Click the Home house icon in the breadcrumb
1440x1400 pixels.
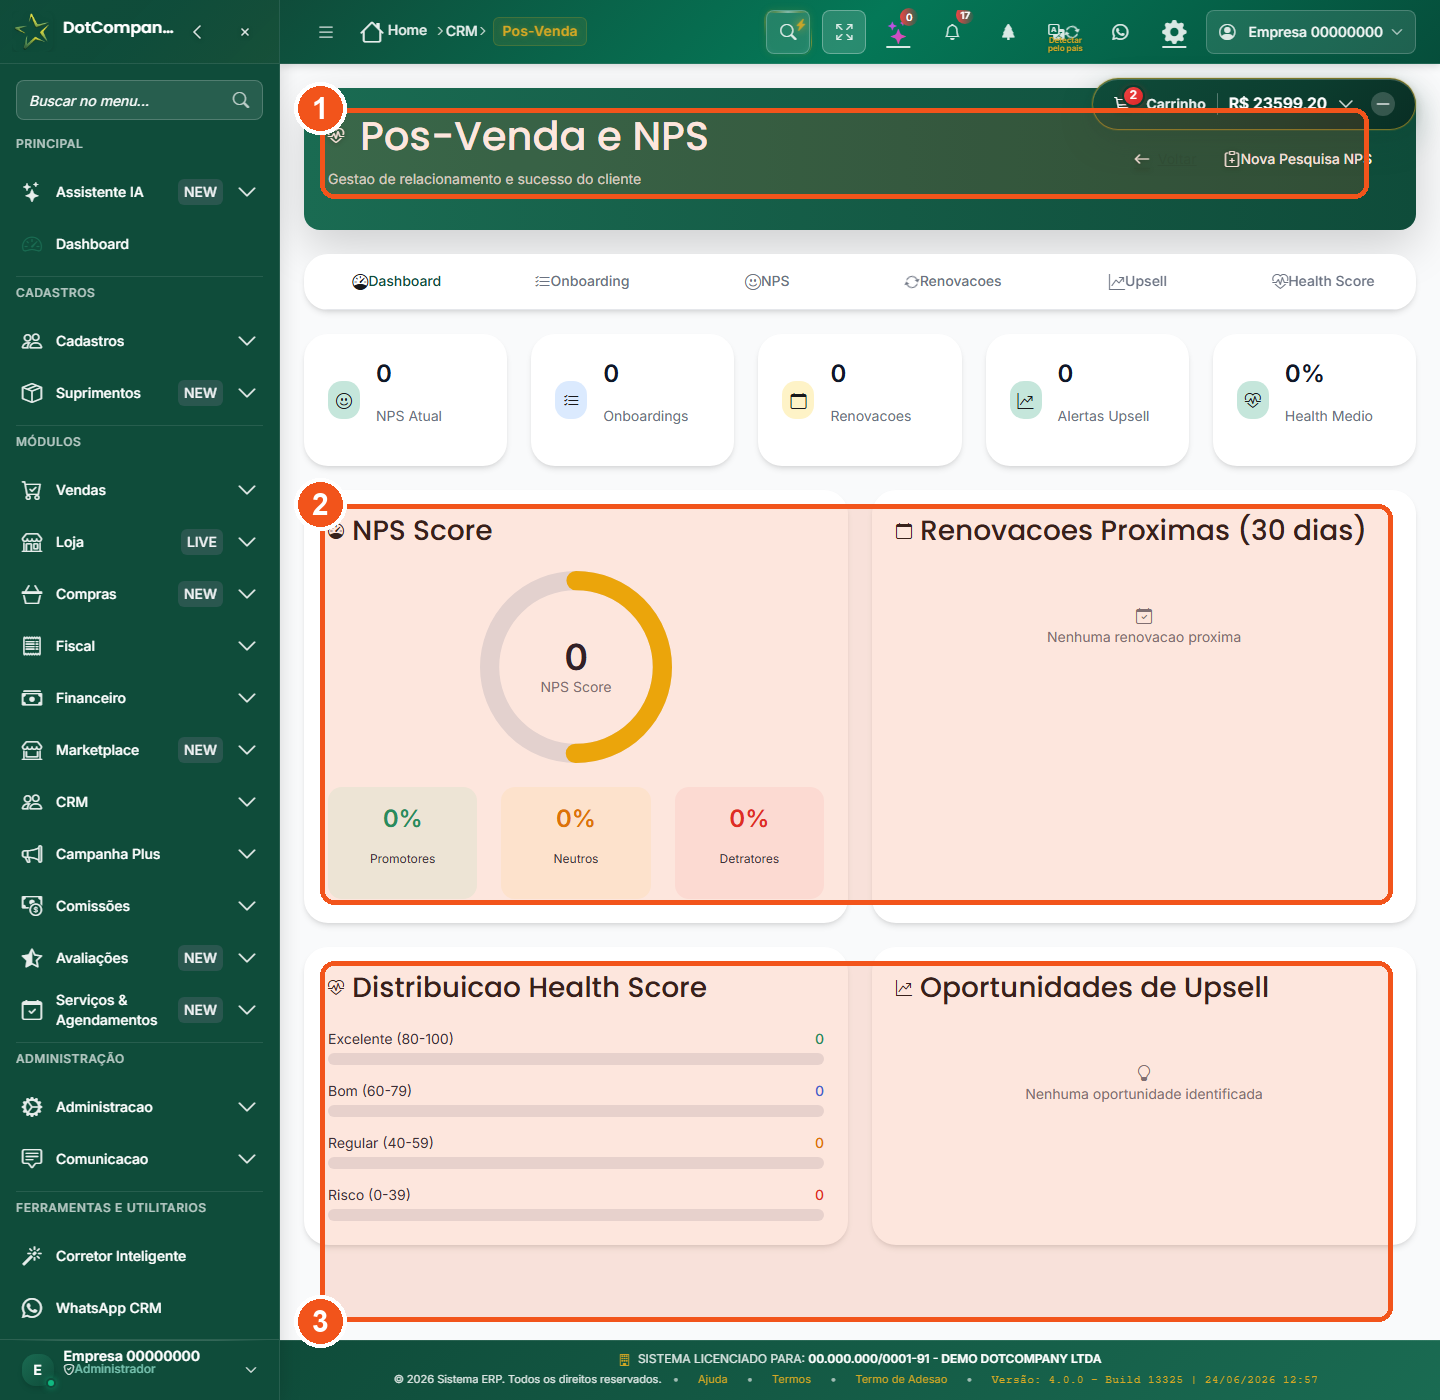(x=372, y=32)
